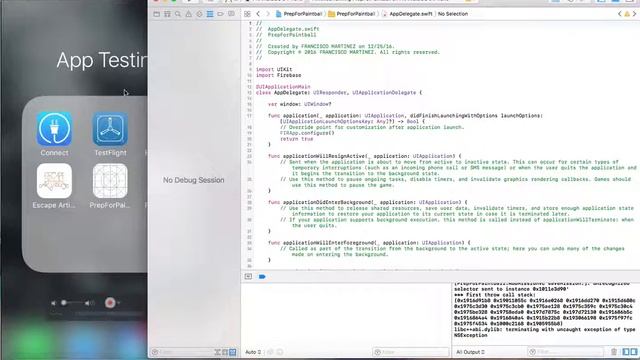640x360 pixels.
Task: Open the related items grid menu
Action: tap(247, 14)
